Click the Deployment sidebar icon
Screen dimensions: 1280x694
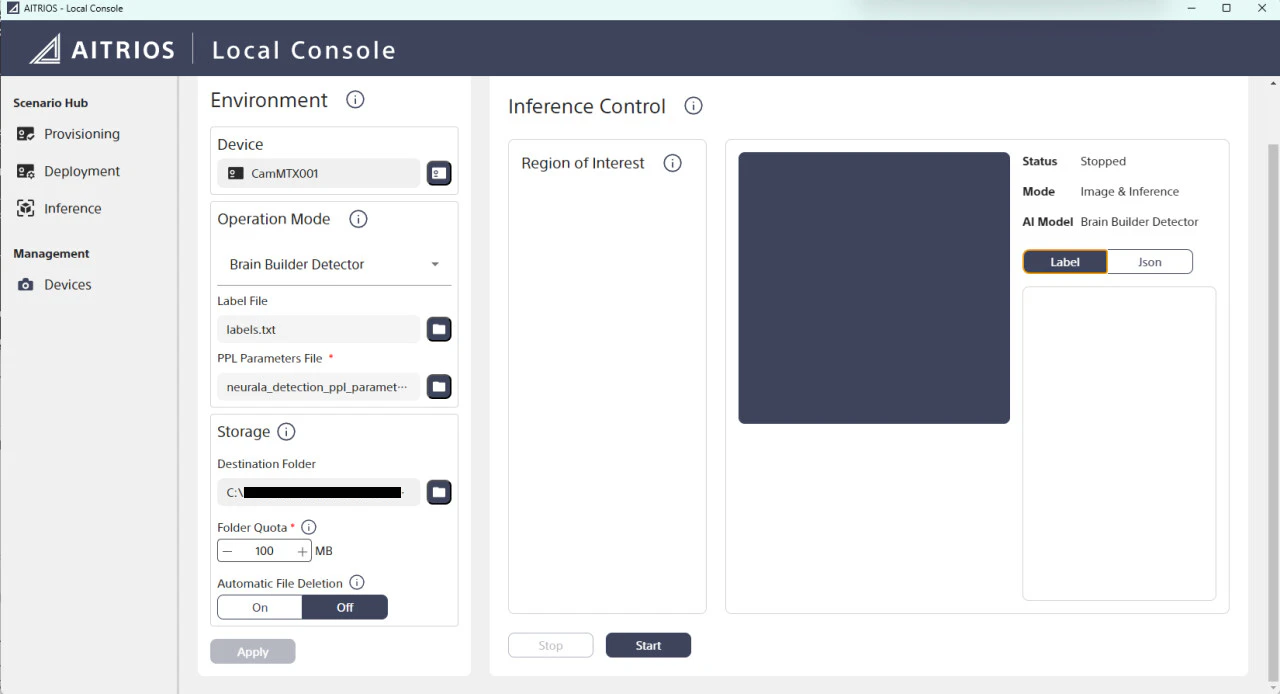click(26, 171)
